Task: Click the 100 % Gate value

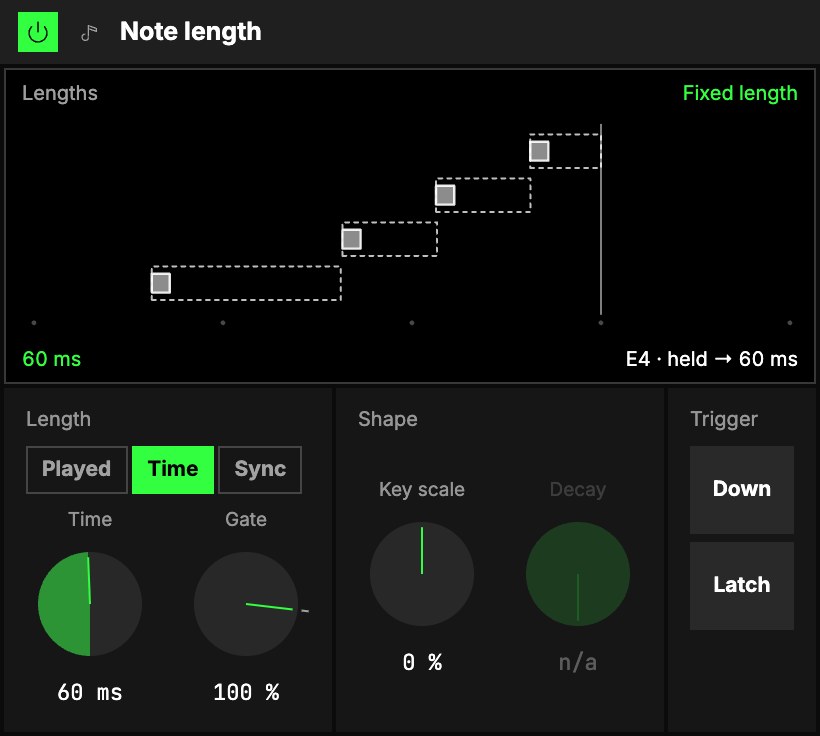Action: pyautogui.click(x=246, y=692)
